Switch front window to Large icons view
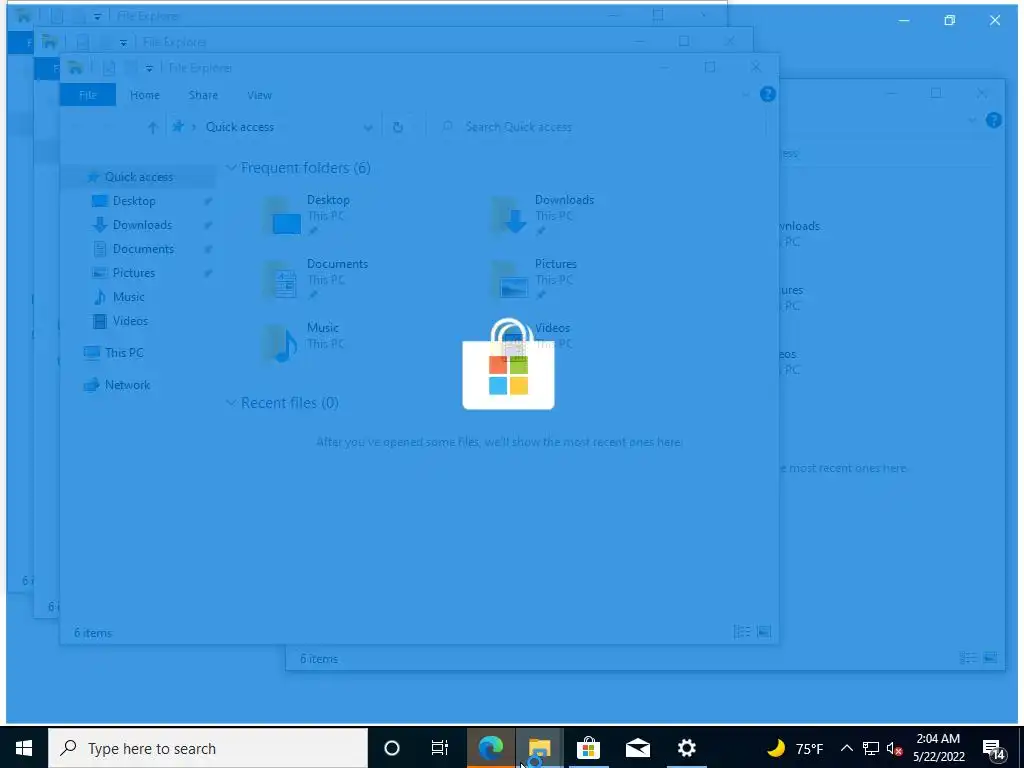Image resolution: width=1024 pixels, height=768 pixels. tap(763, 632)
